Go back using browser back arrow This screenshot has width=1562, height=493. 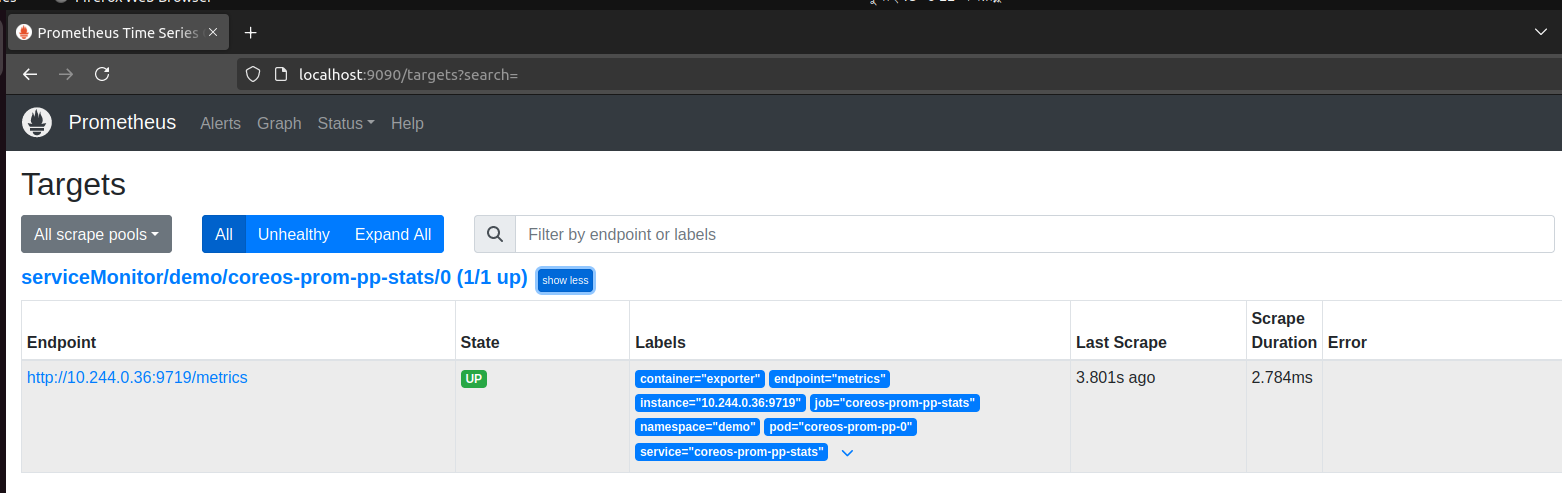(x=30, y=74)
